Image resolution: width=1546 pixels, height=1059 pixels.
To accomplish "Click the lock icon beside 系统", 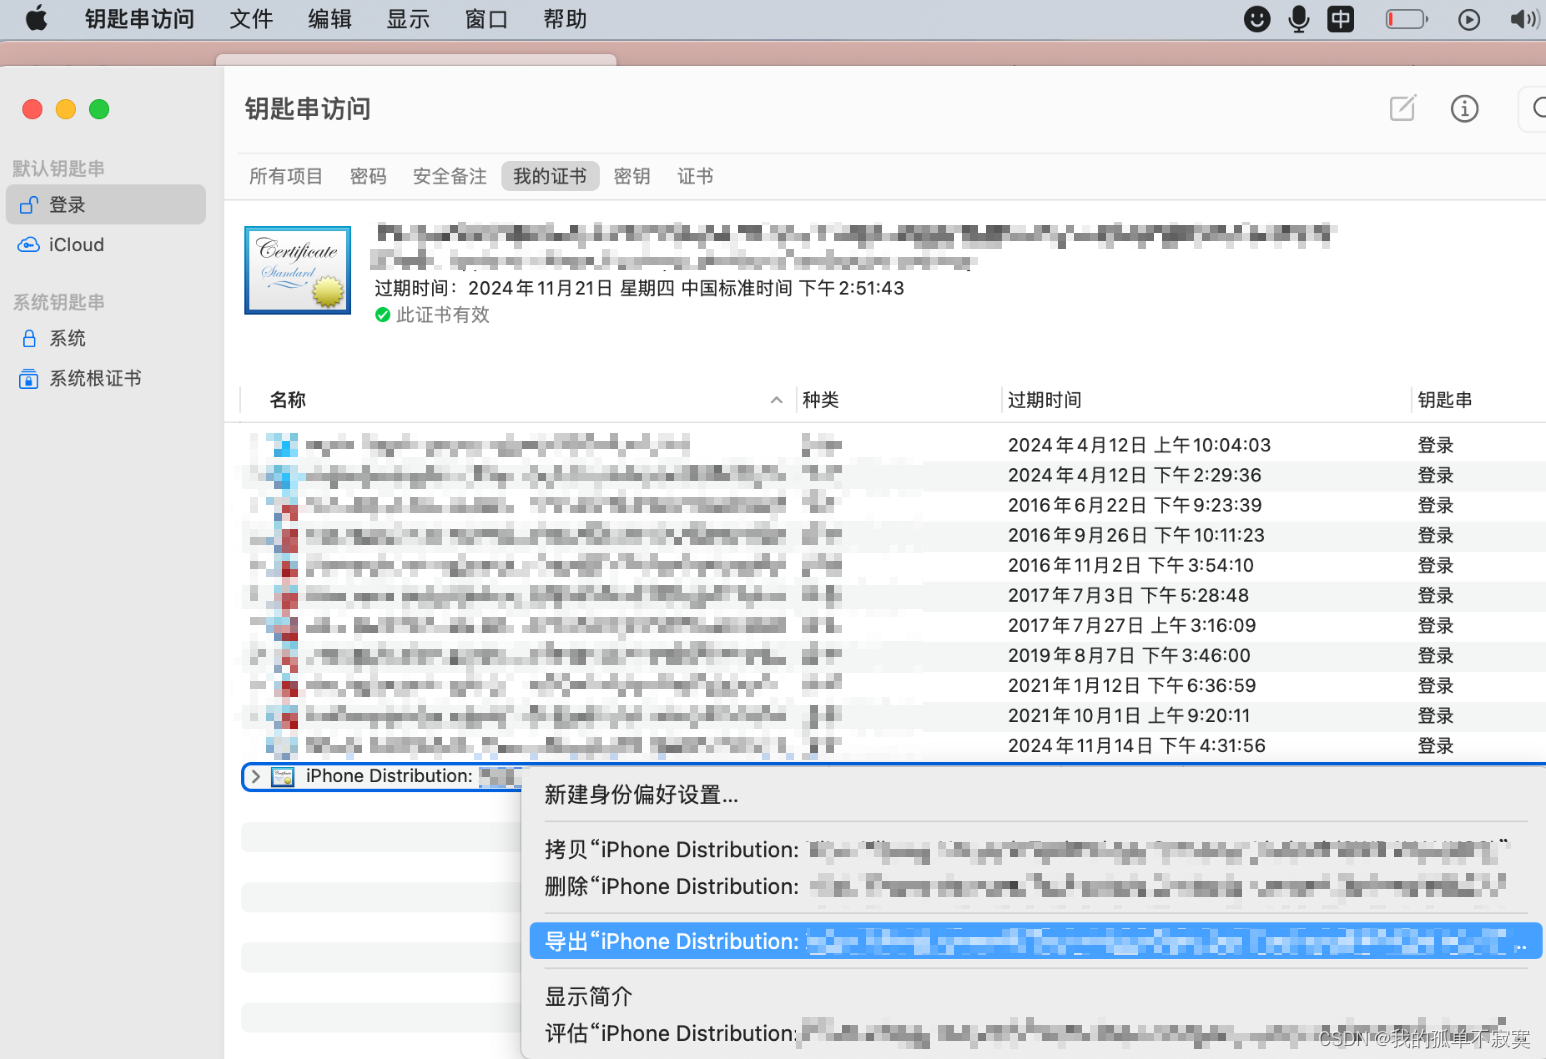I will coord(29,338).
